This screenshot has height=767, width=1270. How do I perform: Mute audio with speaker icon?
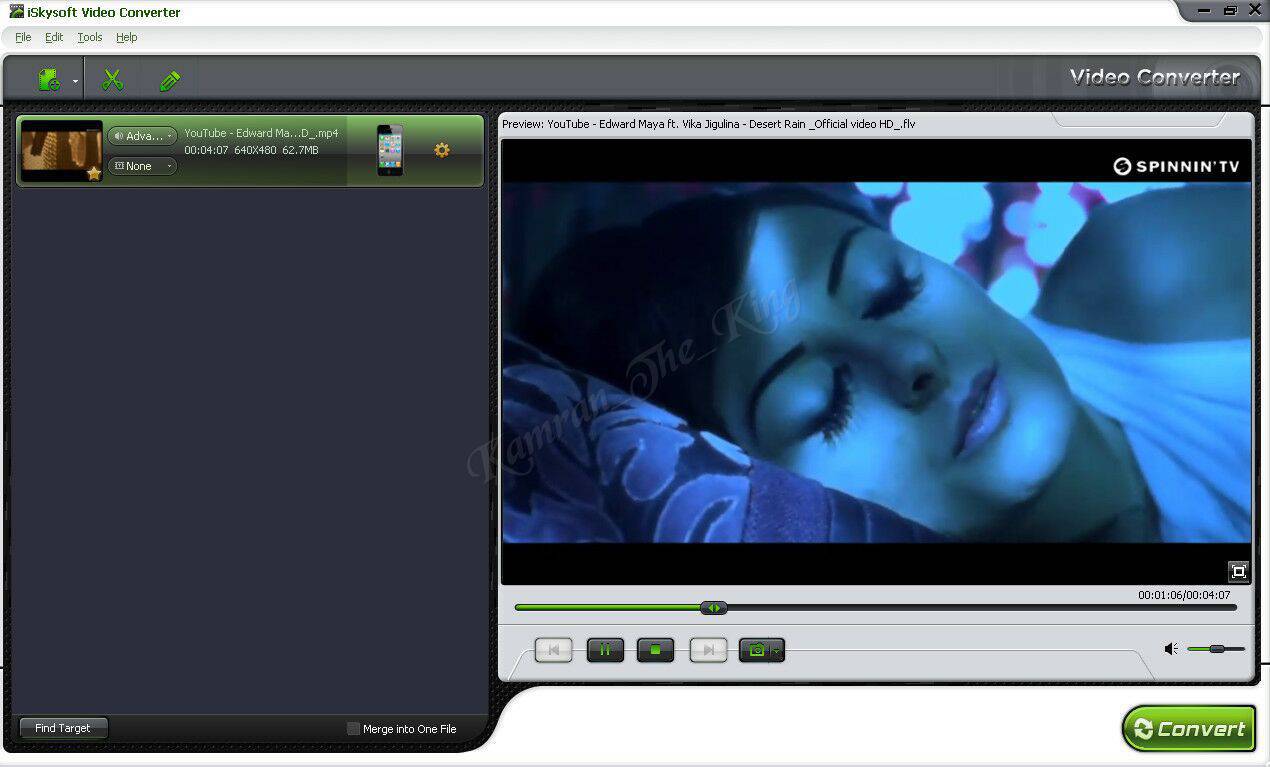pyautogui.click(x=1171, y=649)
